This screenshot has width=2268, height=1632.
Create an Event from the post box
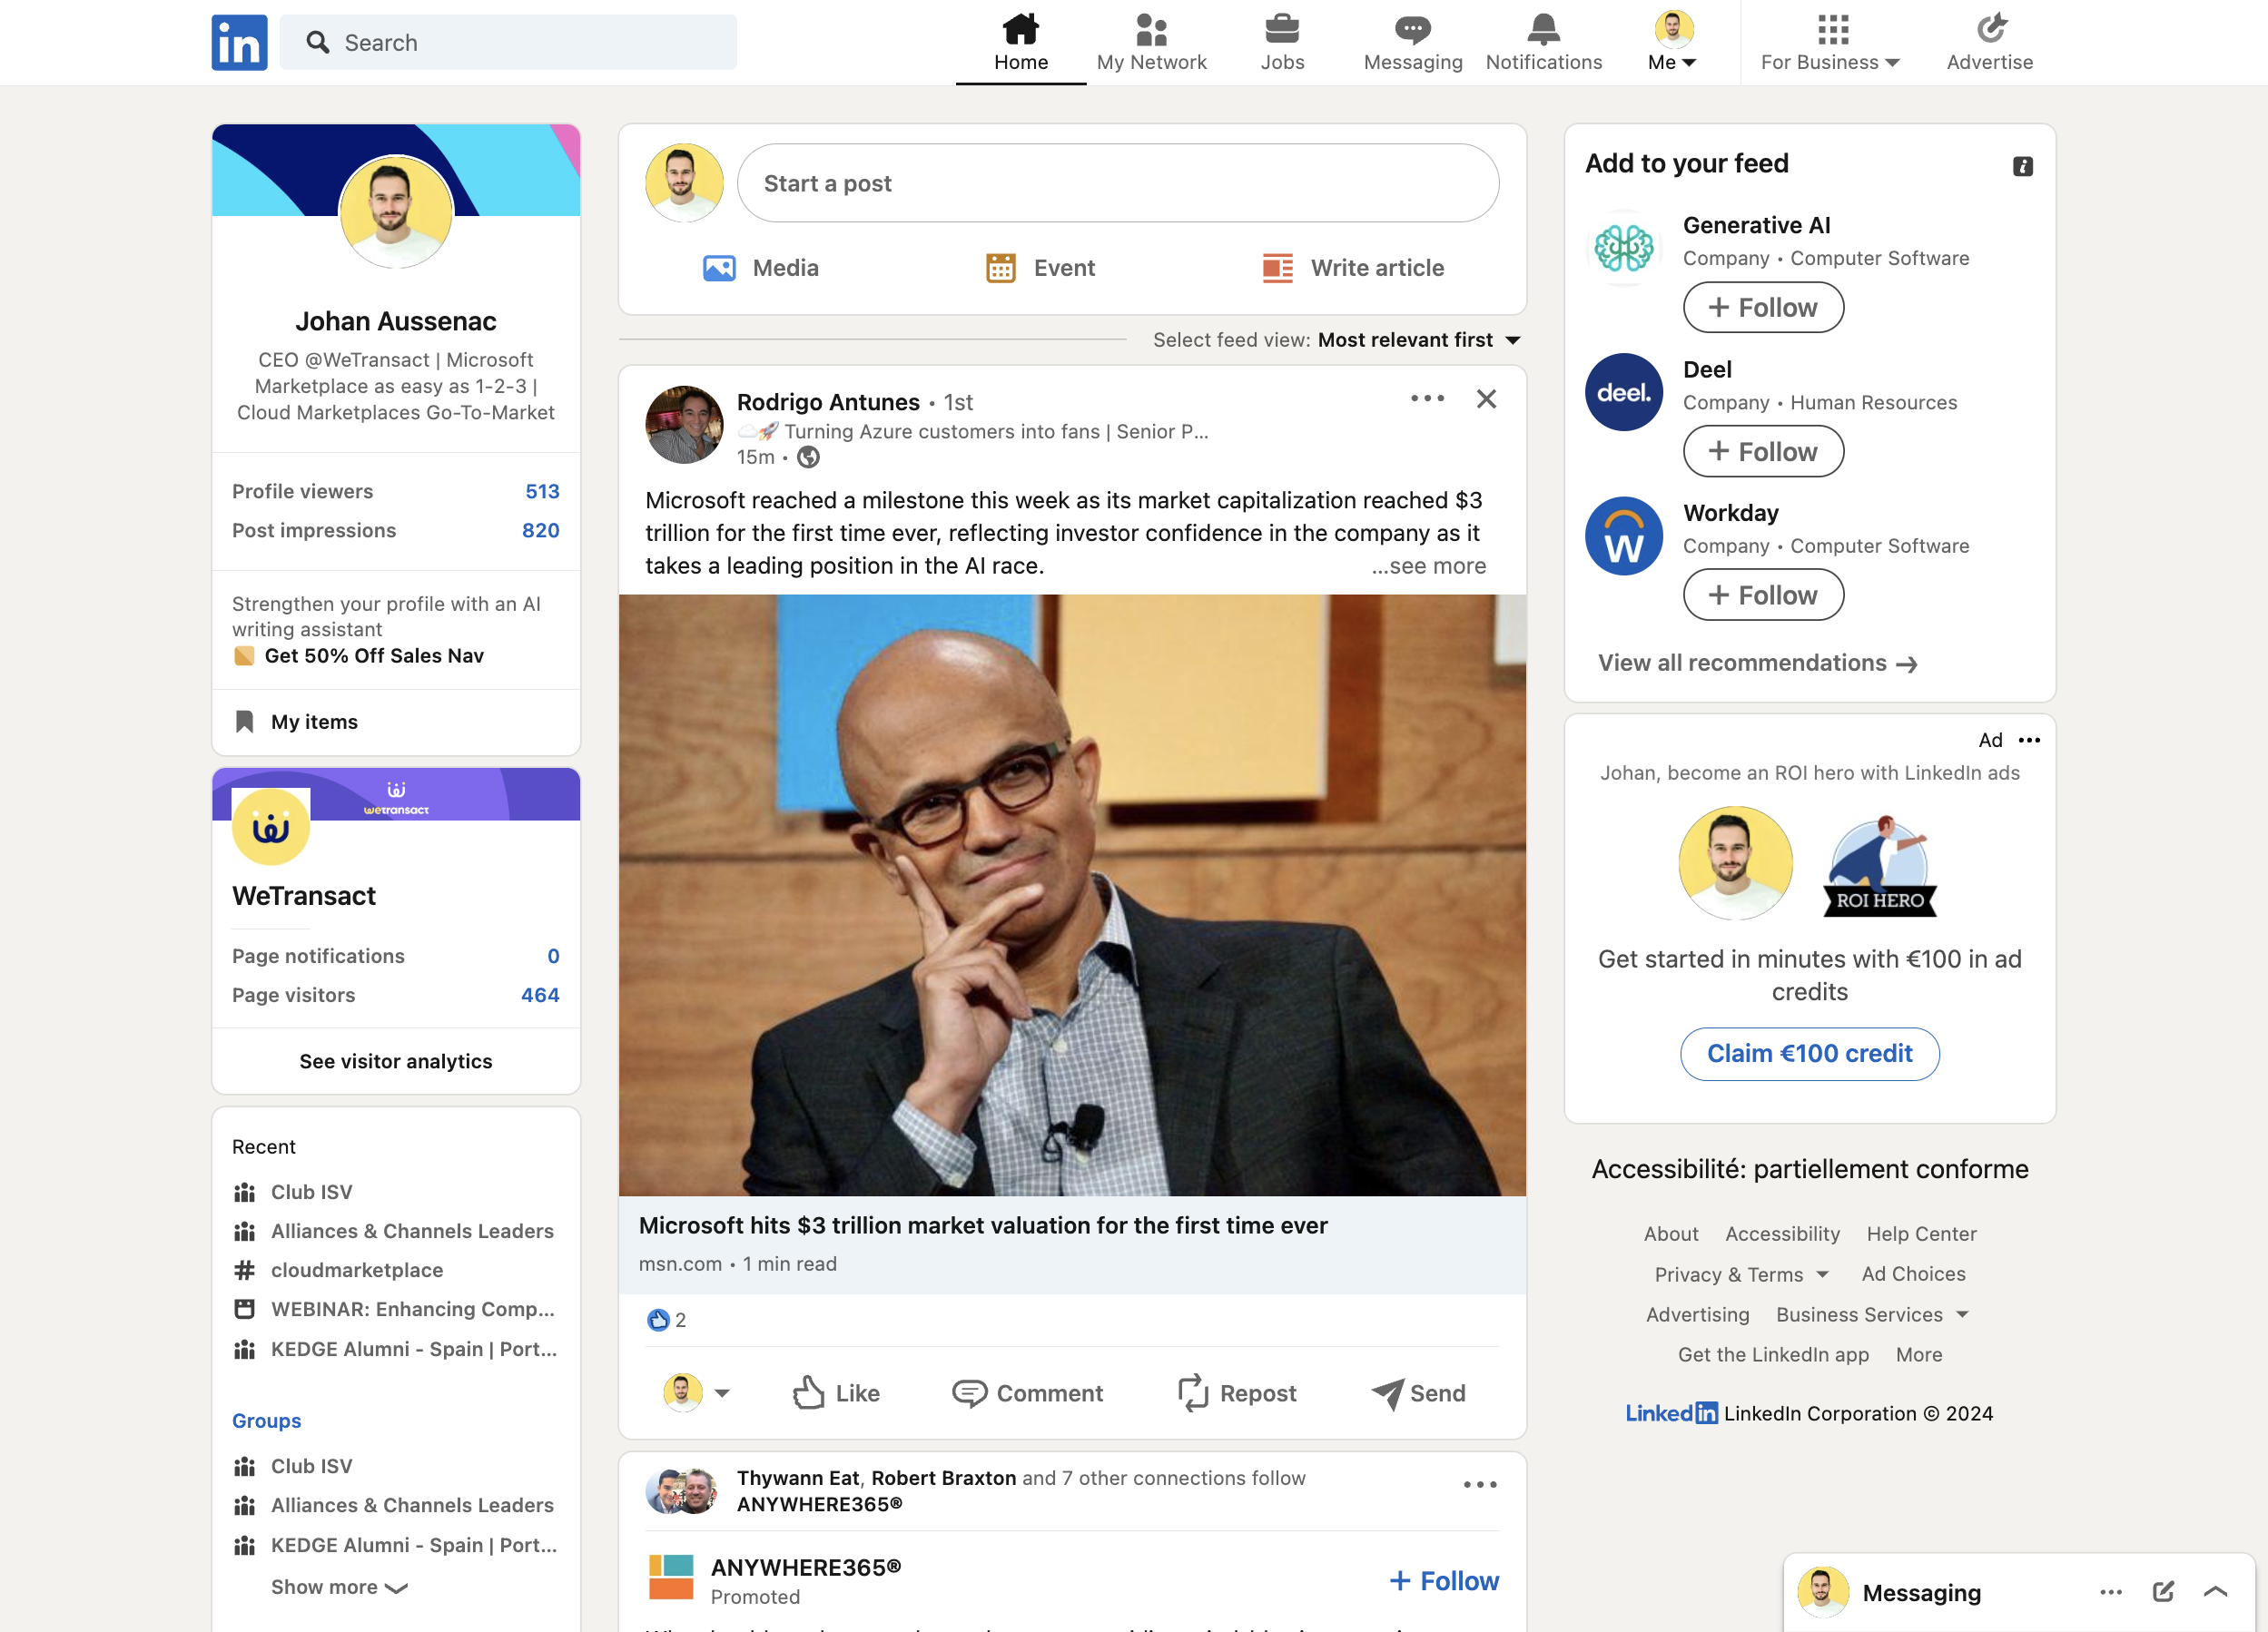click(x=1040, y=268)
